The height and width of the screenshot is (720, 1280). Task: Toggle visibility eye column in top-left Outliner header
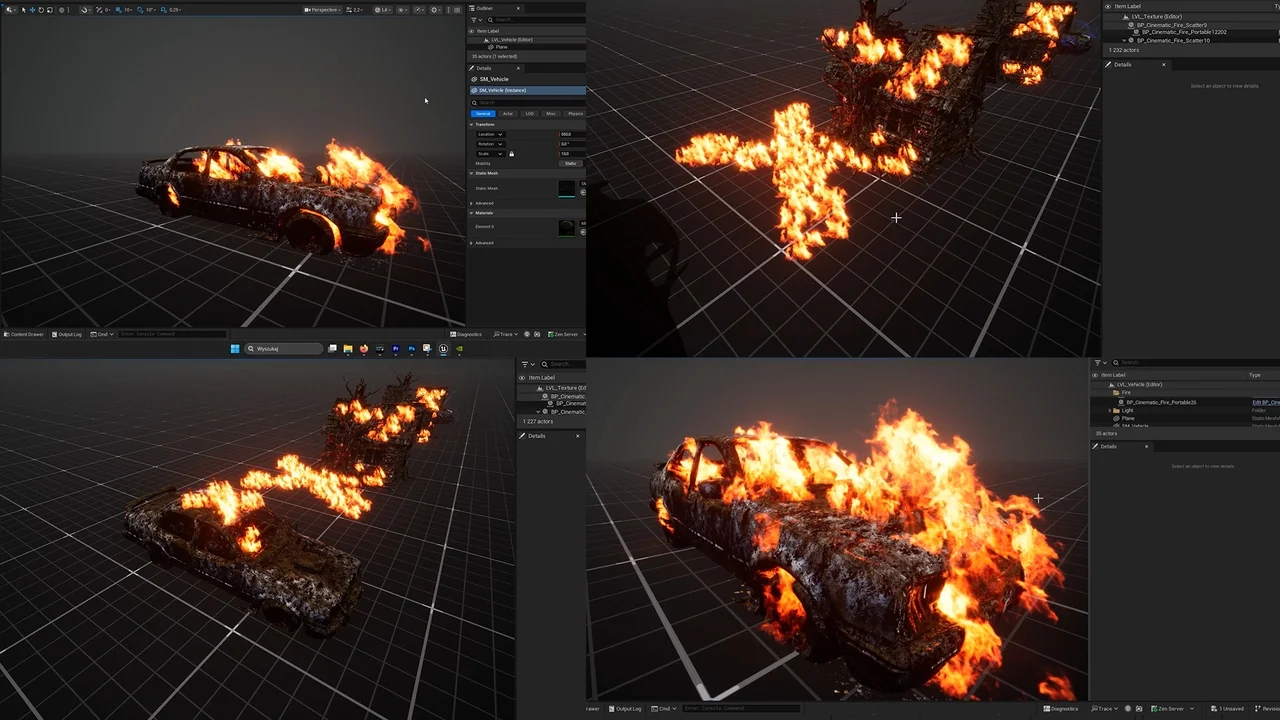click(x=472, y=31)
